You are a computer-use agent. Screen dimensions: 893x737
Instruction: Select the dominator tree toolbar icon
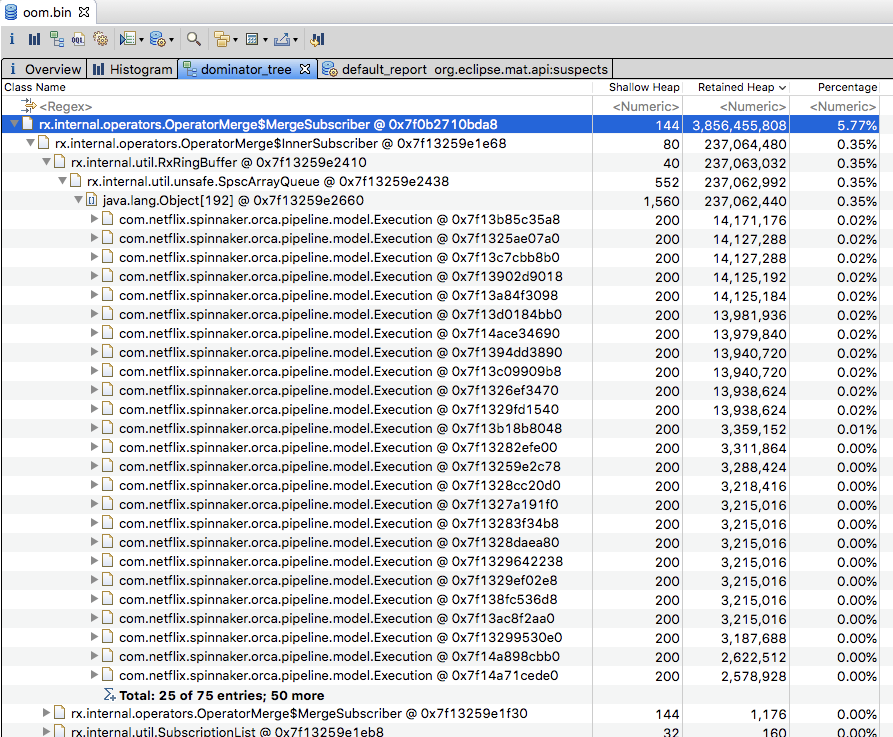pyautogui.click(x=57, y=39)
